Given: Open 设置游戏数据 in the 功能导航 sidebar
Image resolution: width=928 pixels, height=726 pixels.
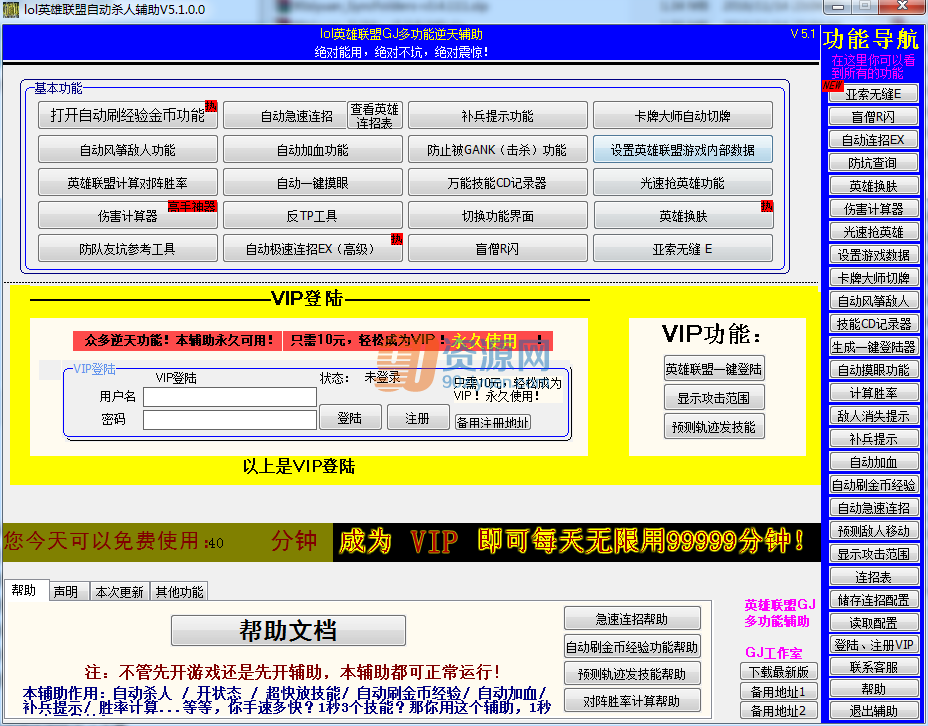Looking at the screenshot, I should coord(874,255).
